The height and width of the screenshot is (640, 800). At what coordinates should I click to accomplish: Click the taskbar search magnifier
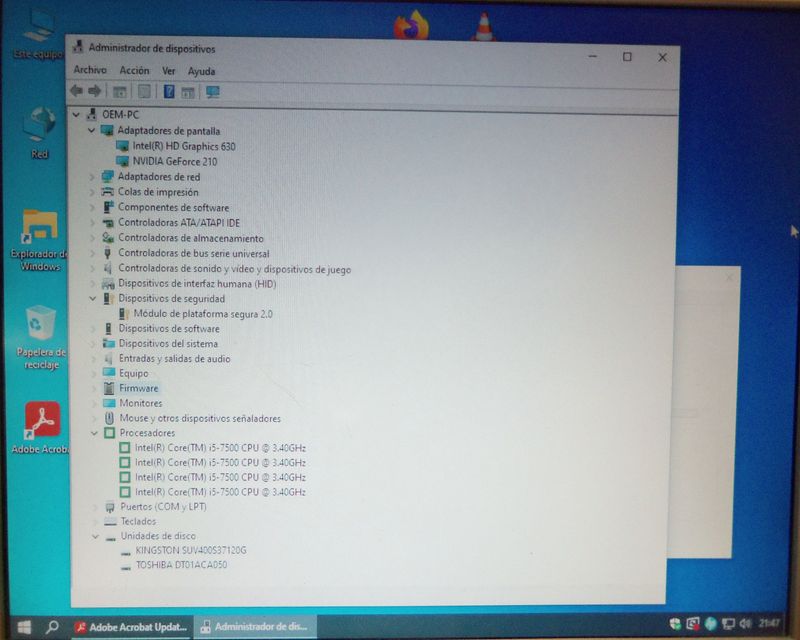click(52, 627)
